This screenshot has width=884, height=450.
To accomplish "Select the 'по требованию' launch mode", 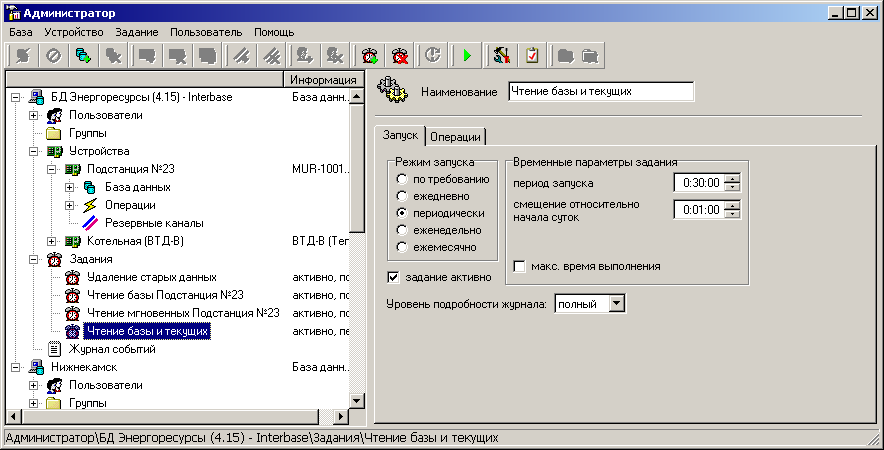I will click(401, 179).
